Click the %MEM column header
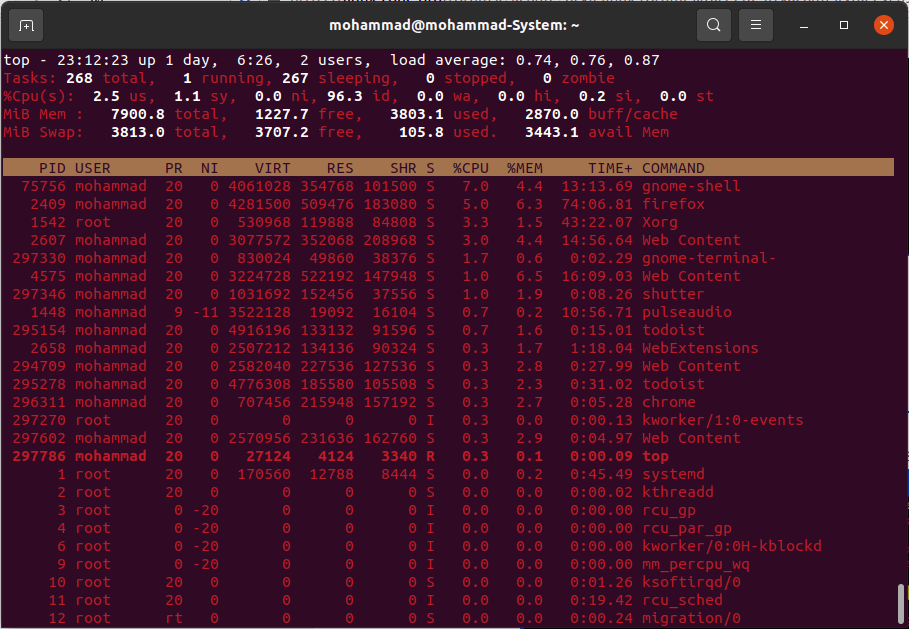This screenshot has width=909, height=629. tap(524, 168)
